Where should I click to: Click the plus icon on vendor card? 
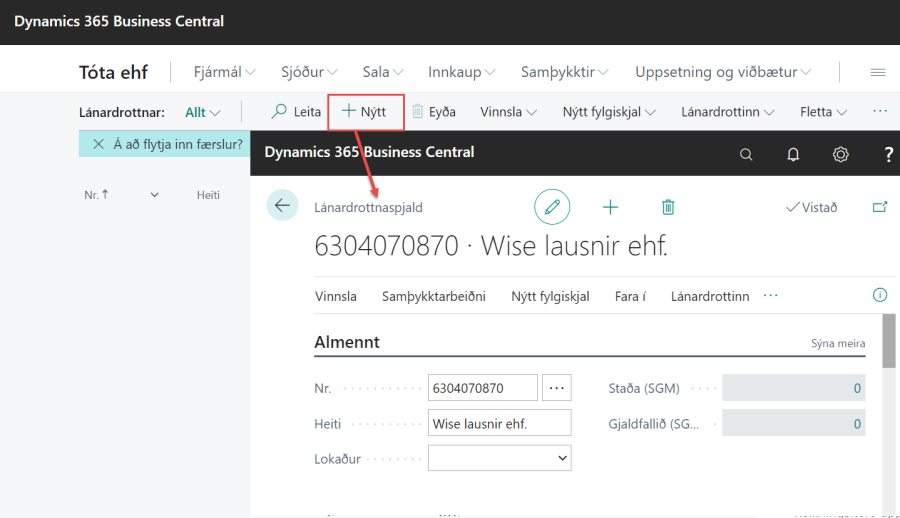point(610,207)
